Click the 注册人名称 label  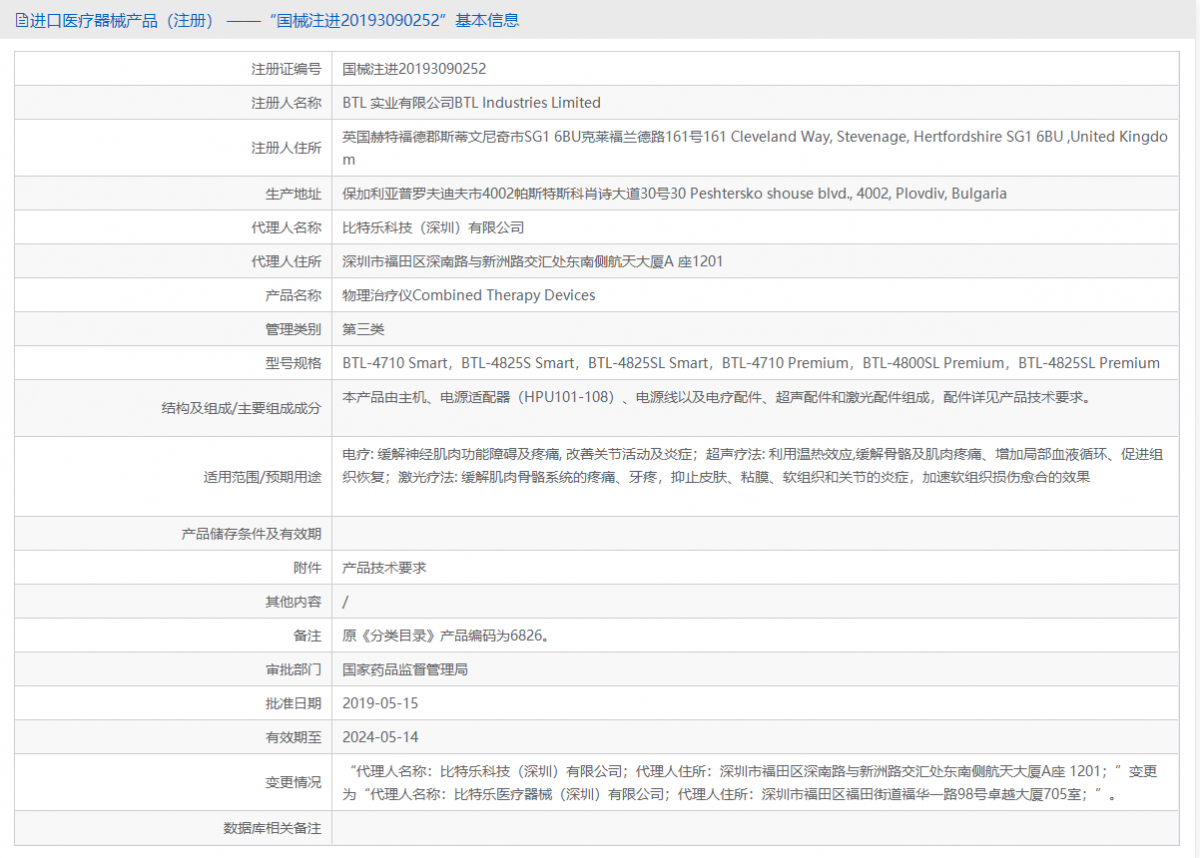click(x=286, y=102)
